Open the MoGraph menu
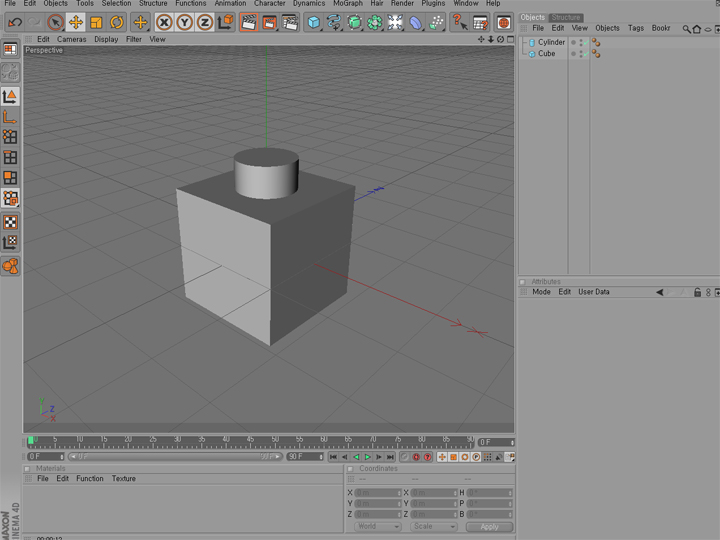Screen dimensions: 720x540 click(348, 4)
